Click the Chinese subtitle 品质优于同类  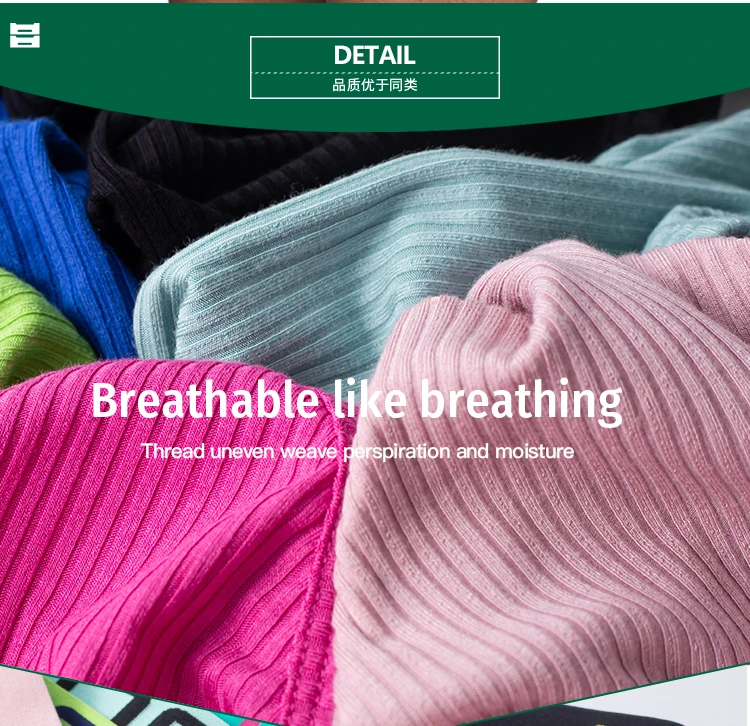(375, 85)
